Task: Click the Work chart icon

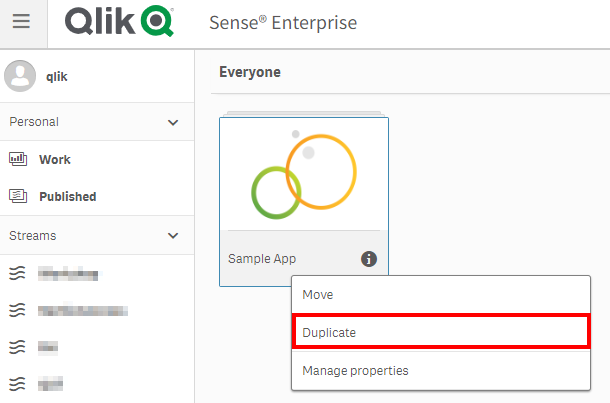Action: (18, 159)
